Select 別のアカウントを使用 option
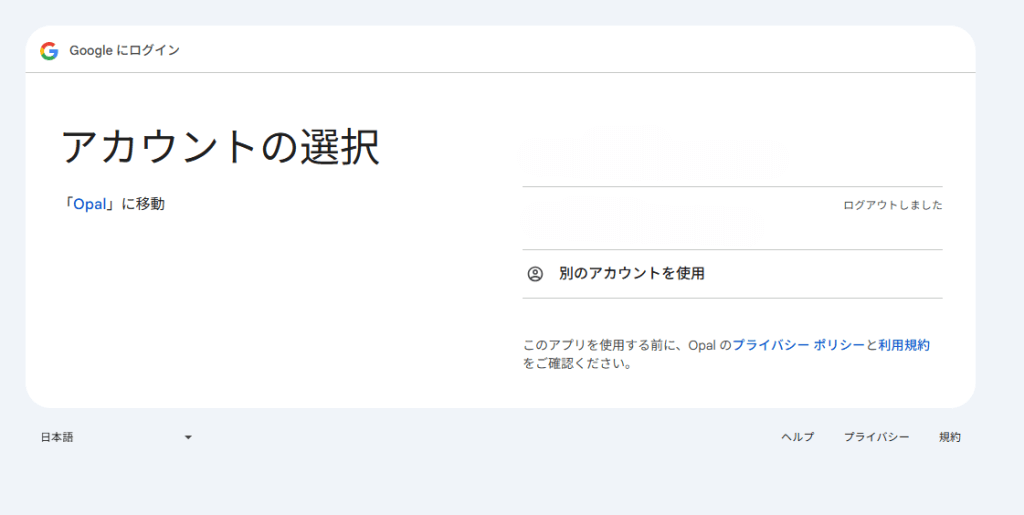The width and height of the screenshot is (1024, 515). [x=732, y=274]
